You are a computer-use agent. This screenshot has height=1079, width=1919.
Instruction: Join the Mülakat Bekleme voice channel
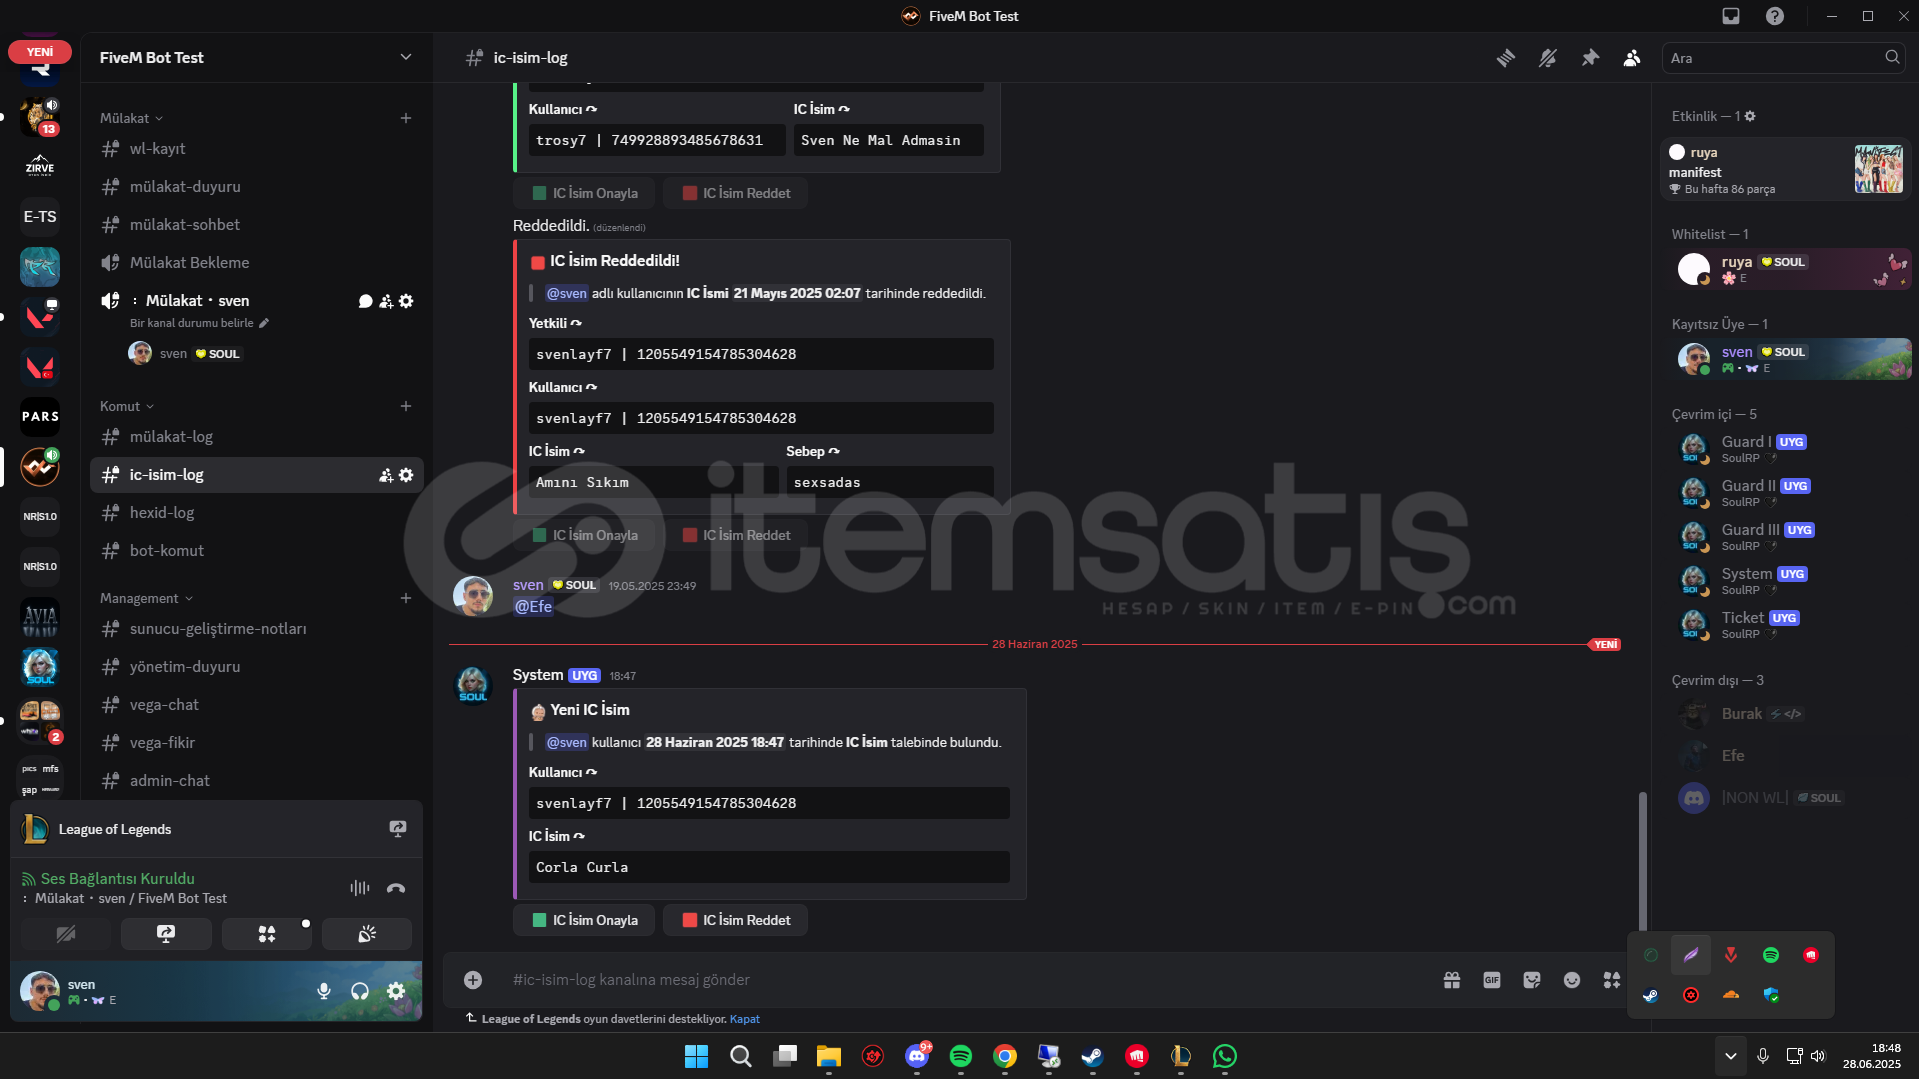click(257, 263)
